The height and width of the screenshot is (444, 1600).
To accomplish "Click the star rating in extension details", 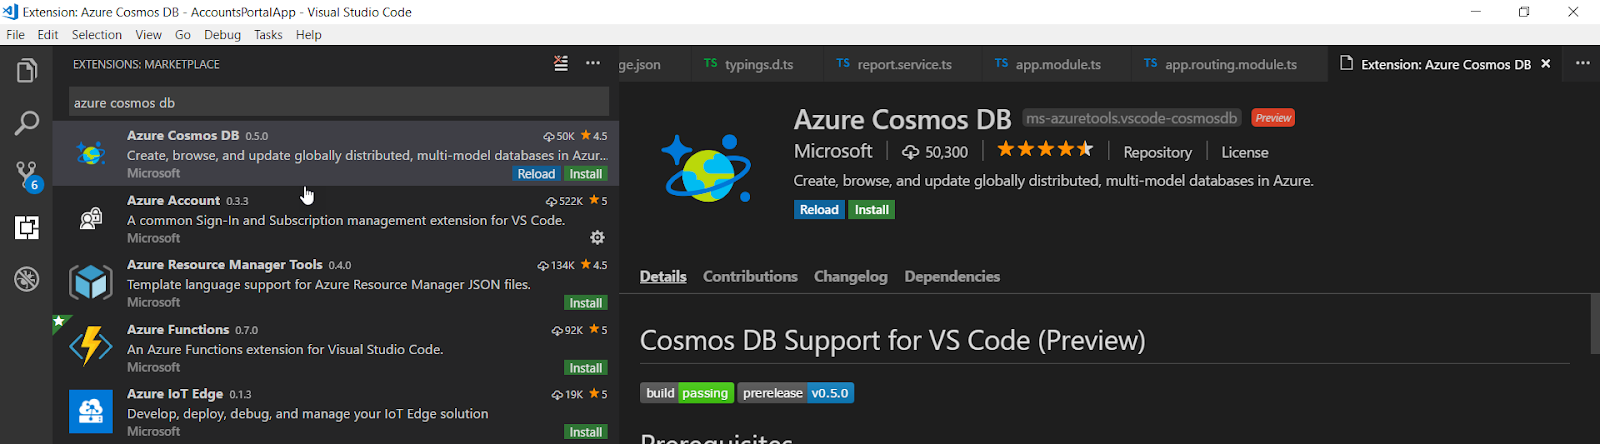I will point(1045,150).
